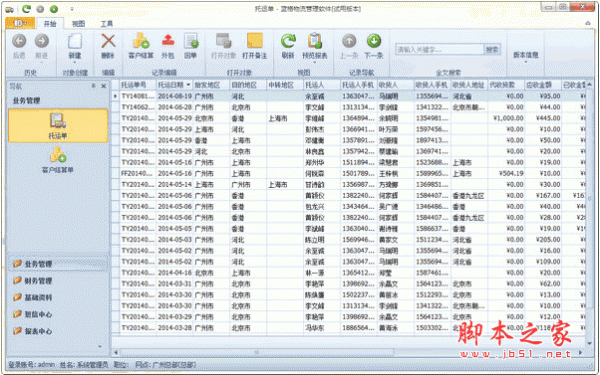The width and height of the screenshot is (600, 375).
Task: Select the row dated 2014-05-14
Action: (348, 184)
